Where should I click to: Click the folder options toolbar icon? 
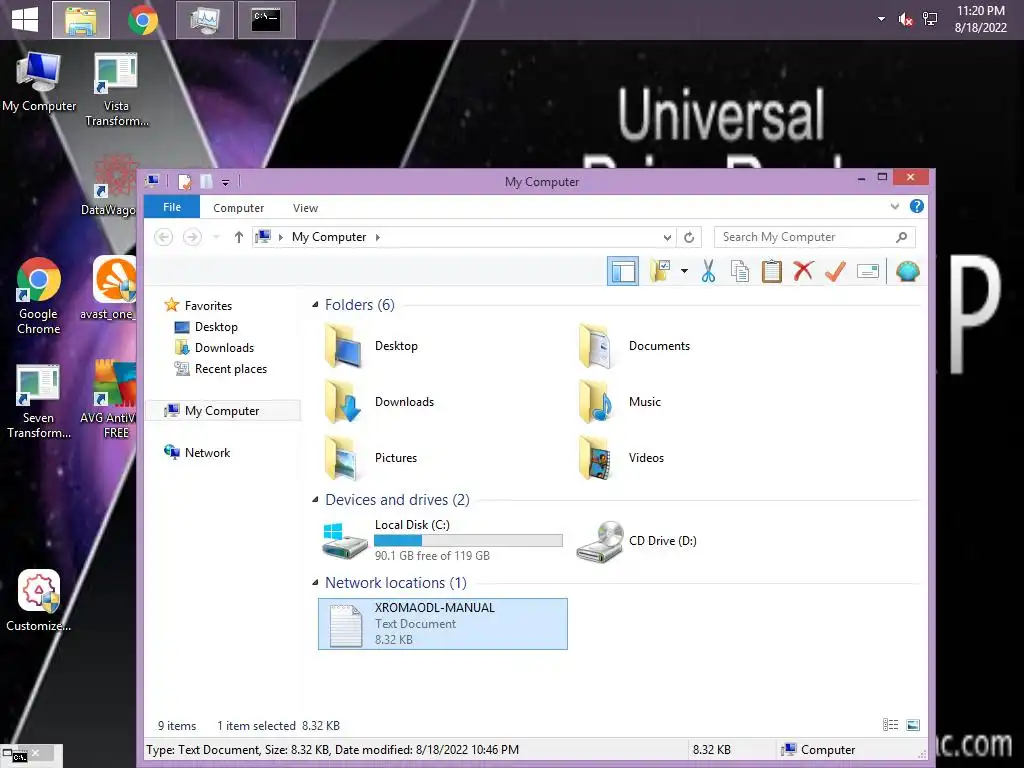click(660, 271)
